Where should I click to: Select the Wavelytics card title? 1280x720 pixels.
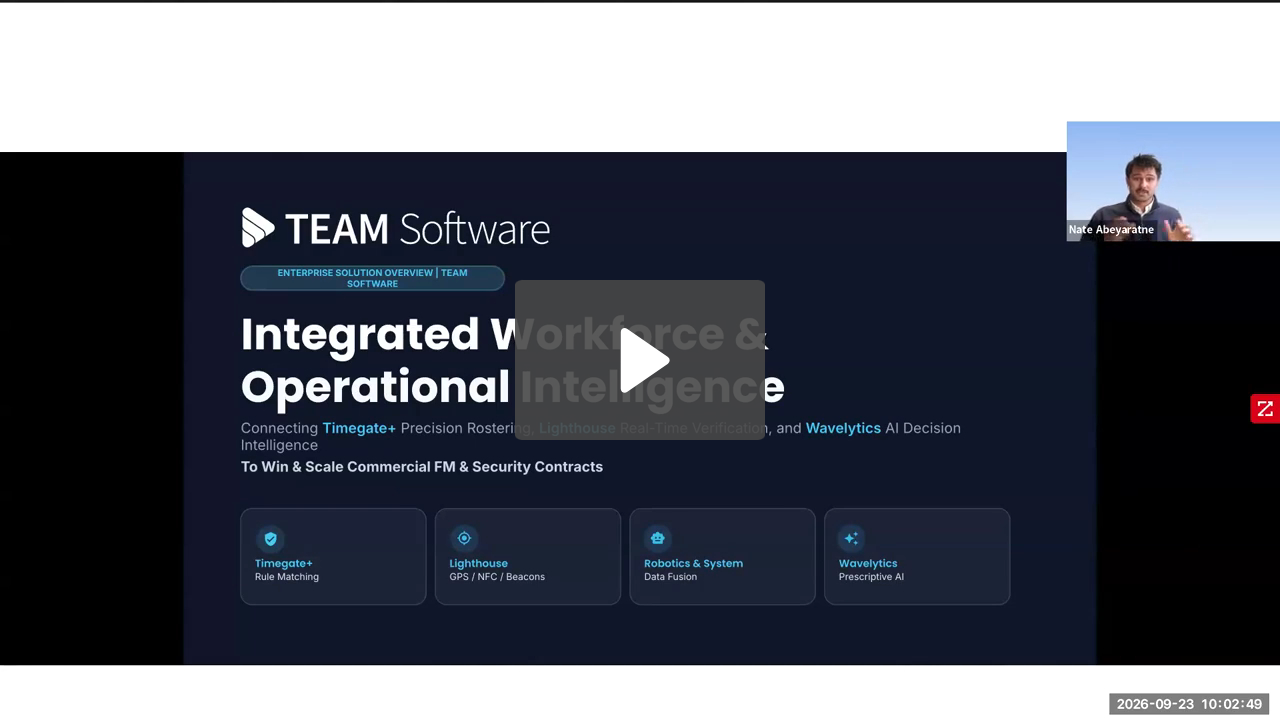pyautogui.click(x=868, y=563)
